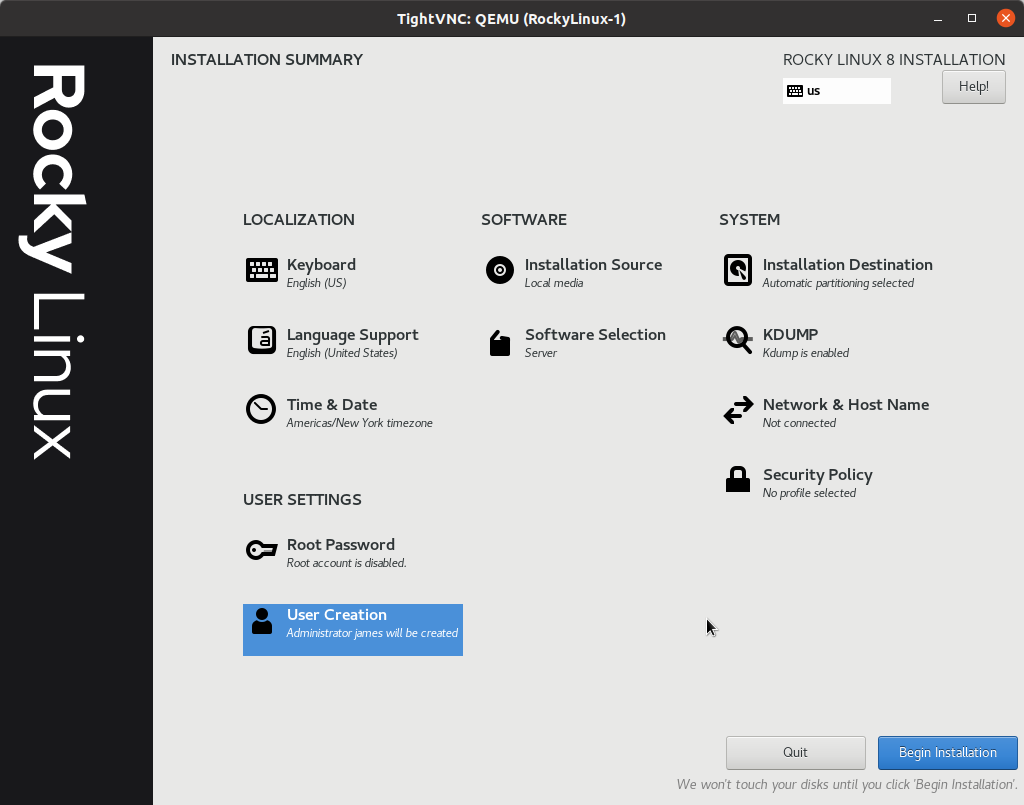Image resolution: width=1024 pixels, height=805 pixels.
Task: Open the Network & Host Name label
Action: [x=846, y=405]
